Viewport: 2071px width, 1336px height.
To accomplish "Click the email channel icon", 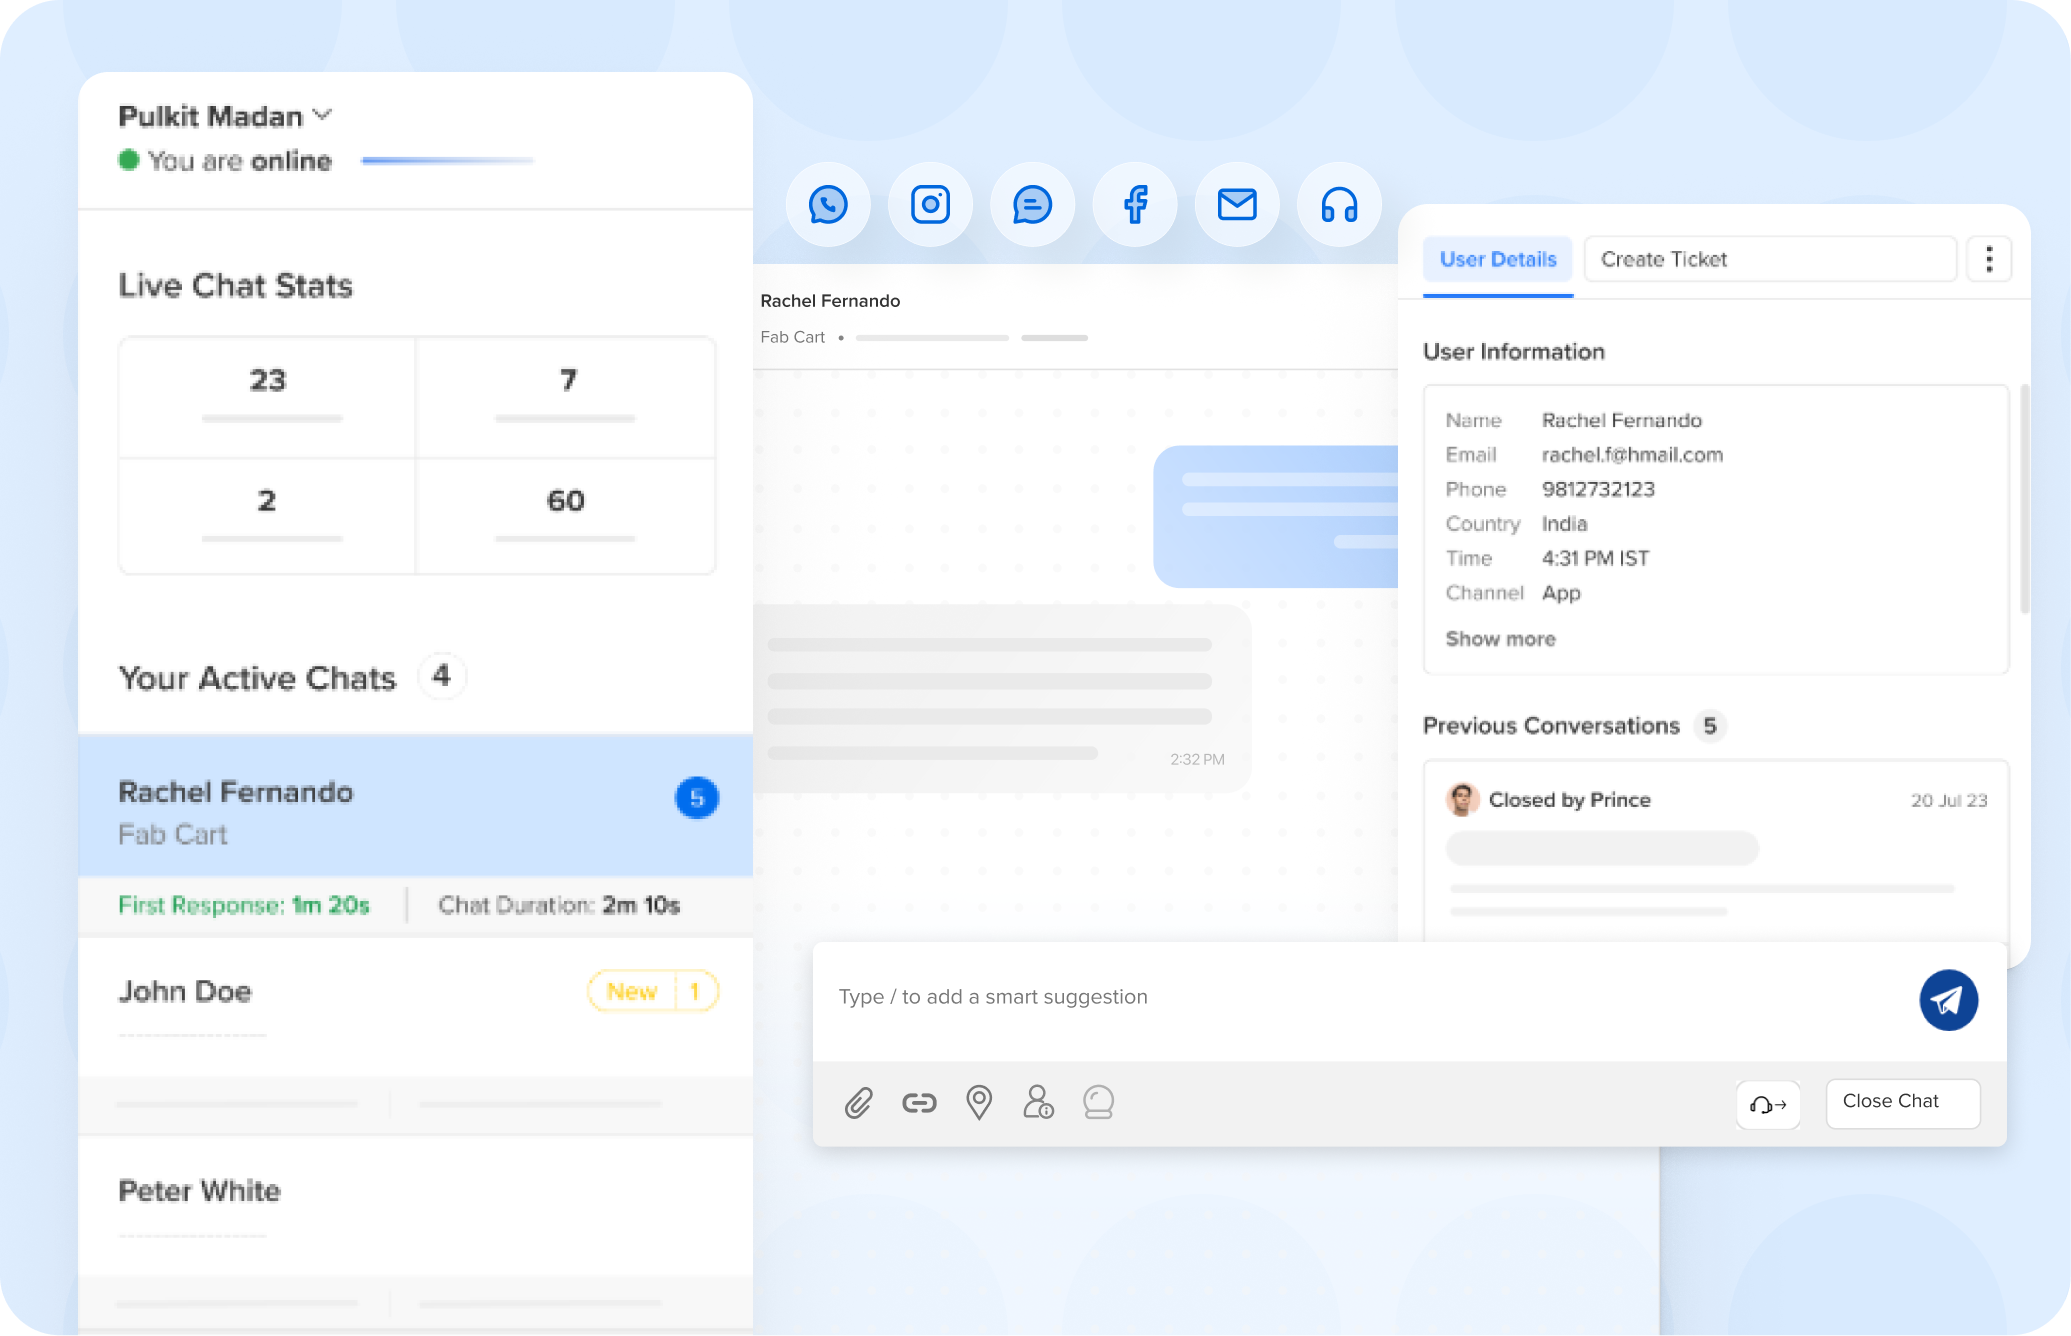I will pos(1237,205).
